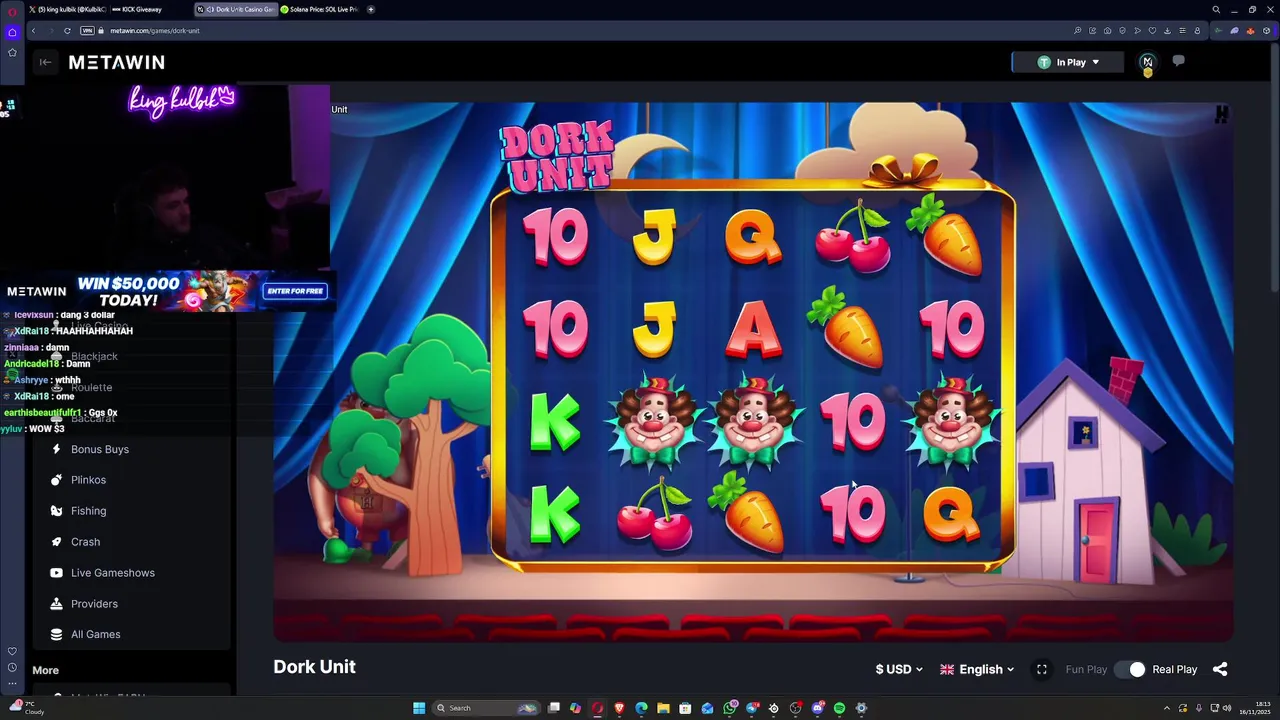Open Windows Start menu

coord(419,708)
